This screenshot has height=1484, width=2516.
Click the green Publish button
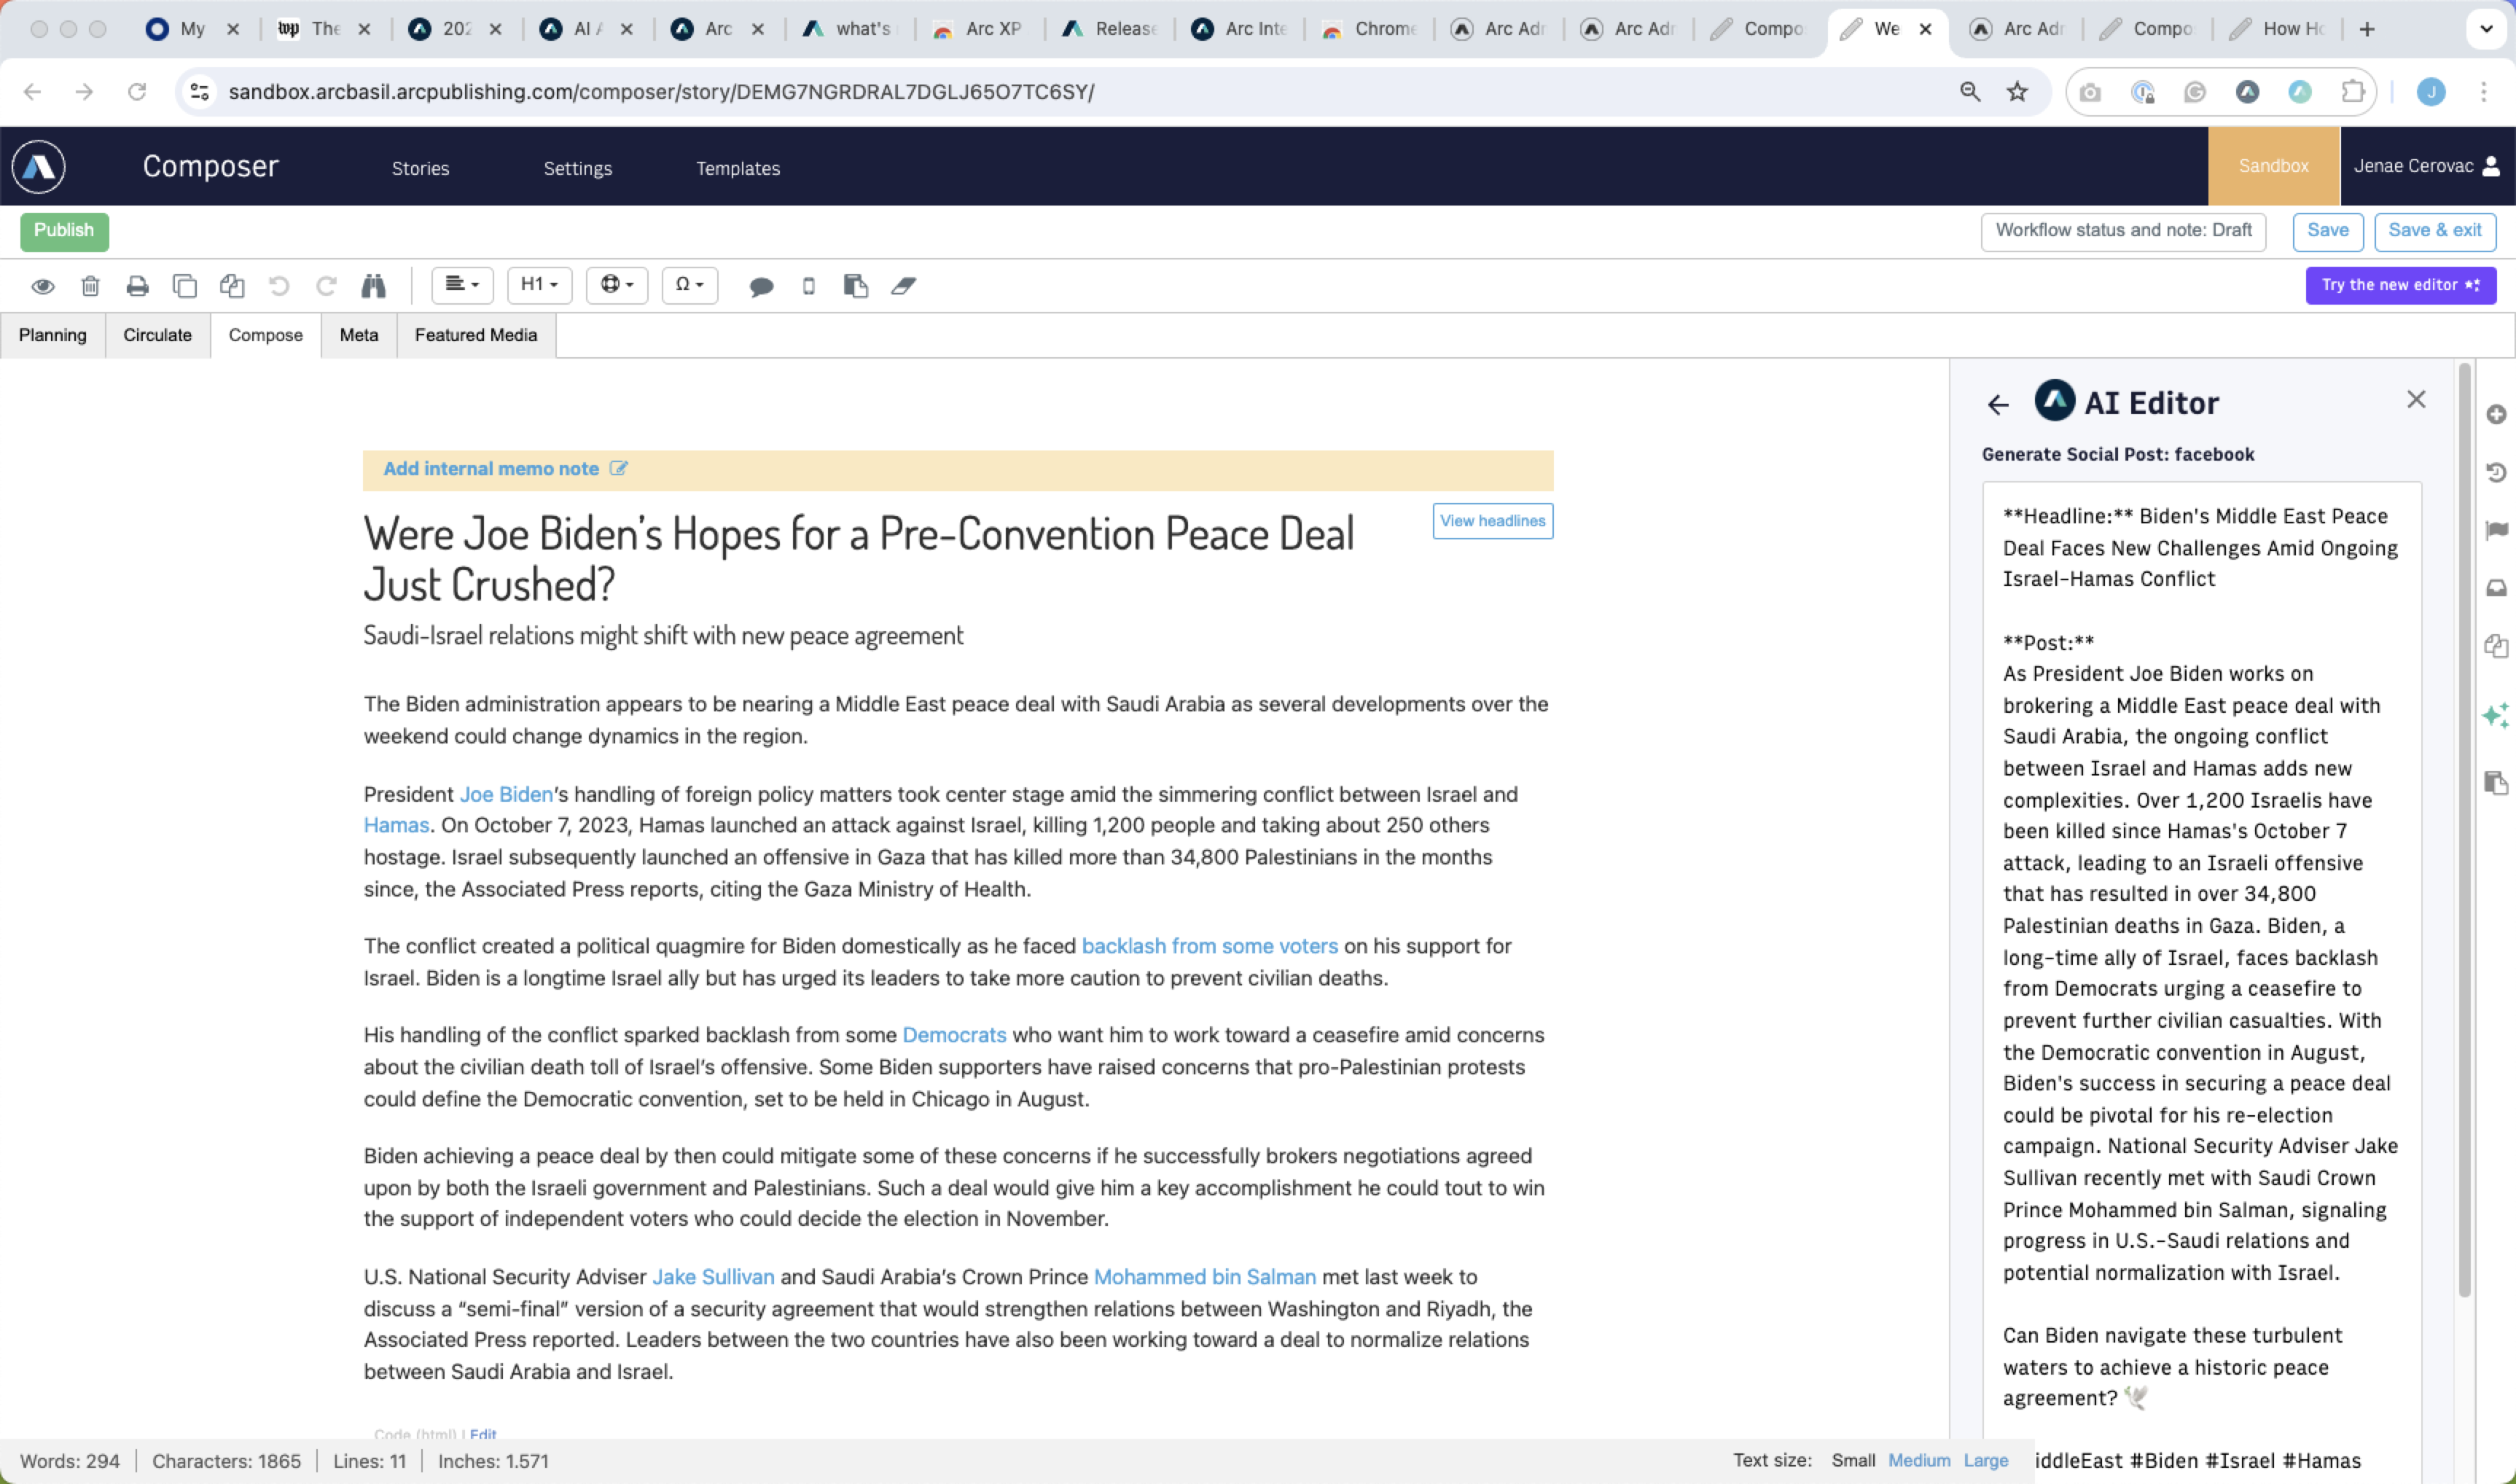(64, 231)
